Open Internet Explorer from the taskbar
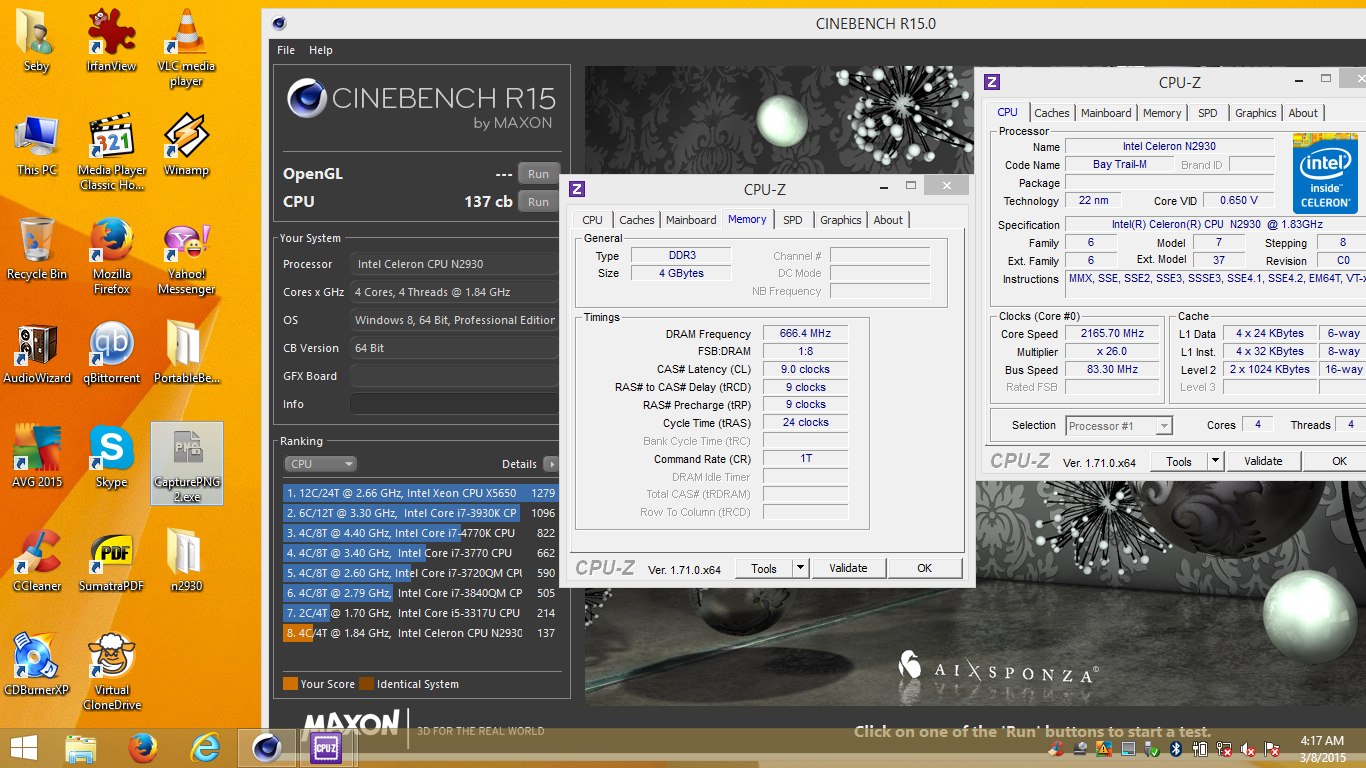The height and width of the screenshot is (768, 1366). click(205, 748)
